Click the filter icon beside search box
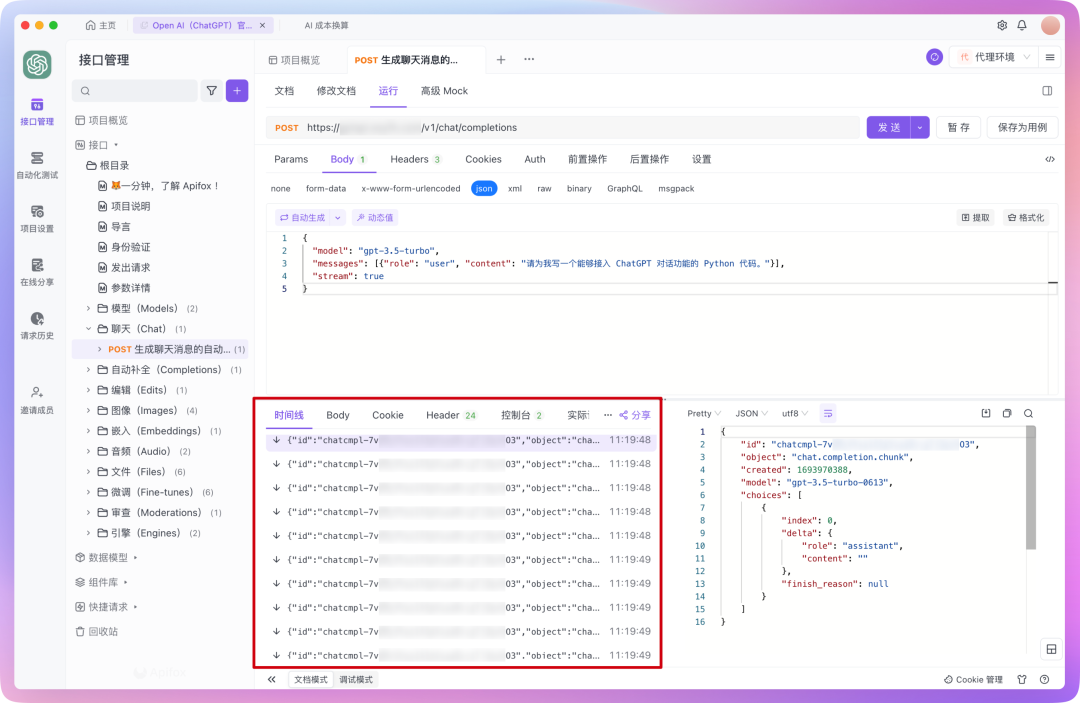Image resolution: width=1080 pixels, height=703 pixels. [x=211, y=91]
